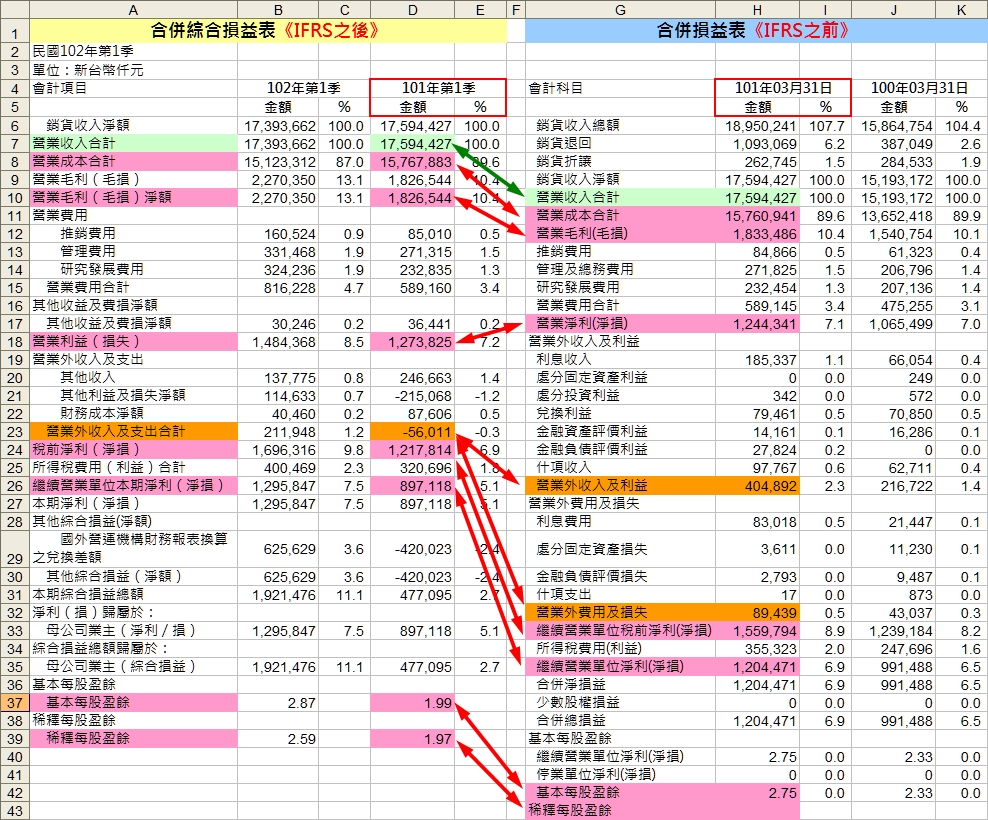Select EPS value 2.87 in column B
The height and width of the screenshot is (820, 988).
coord(279,702)
